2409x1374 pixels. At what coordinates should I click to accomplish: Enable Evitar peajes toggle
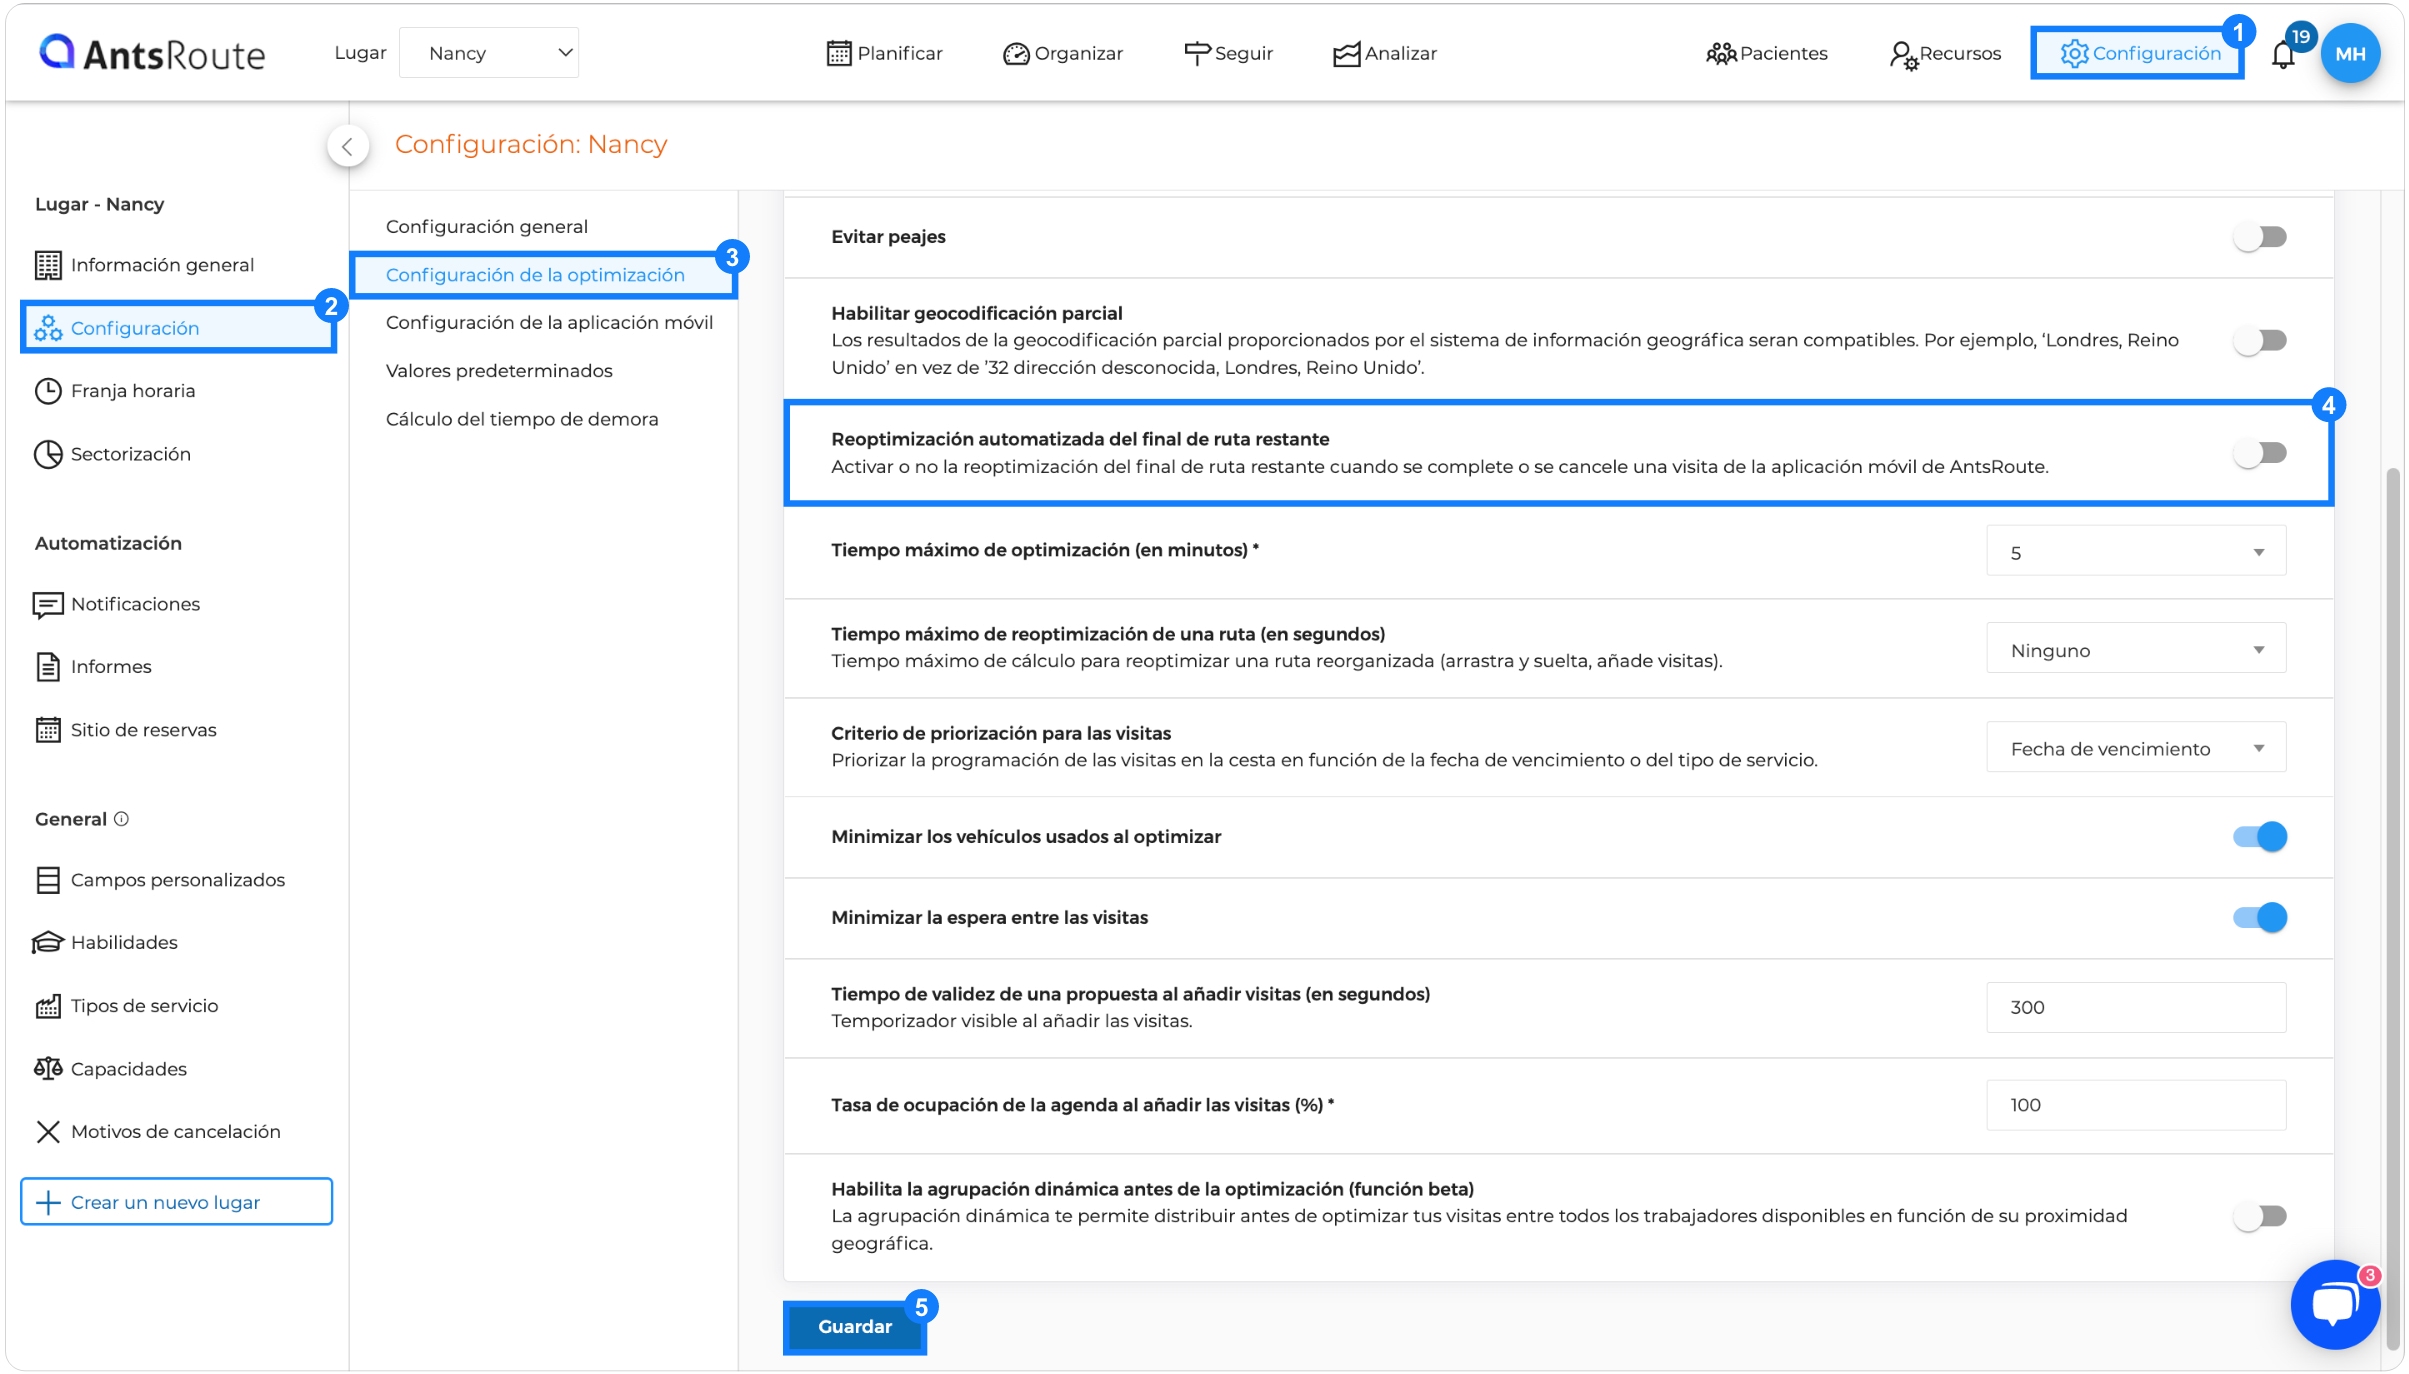2260,237
